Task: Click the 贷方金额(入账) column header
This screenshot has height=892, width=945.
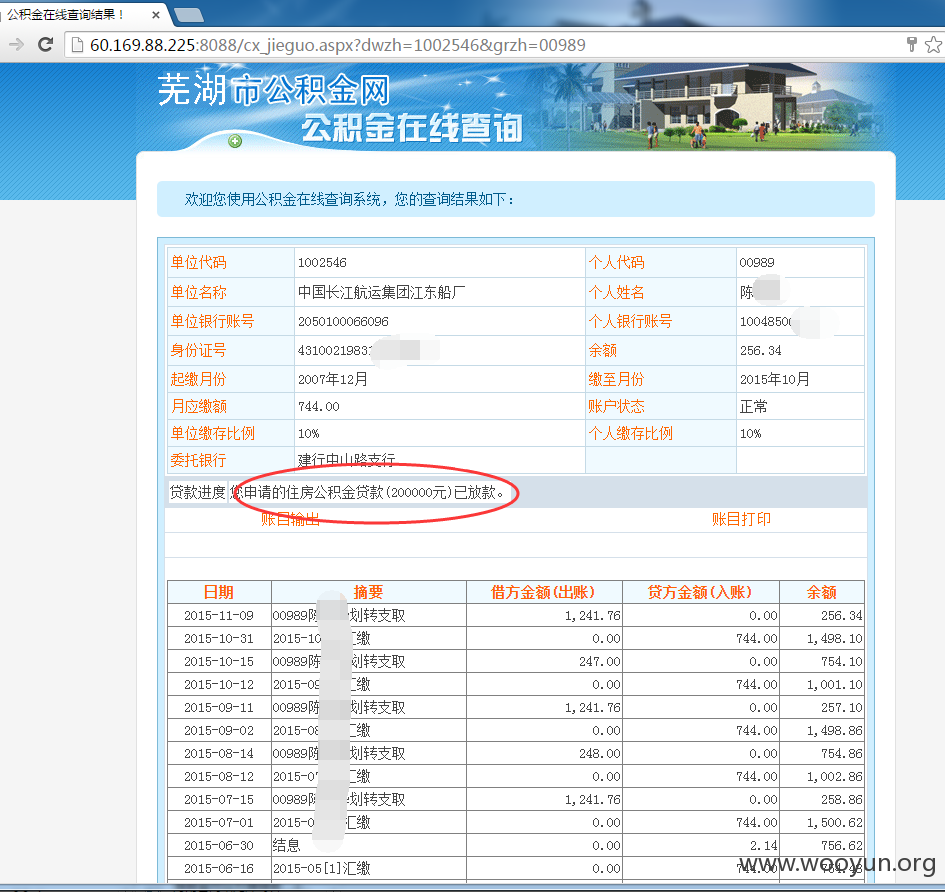Action: pos(700,592)
